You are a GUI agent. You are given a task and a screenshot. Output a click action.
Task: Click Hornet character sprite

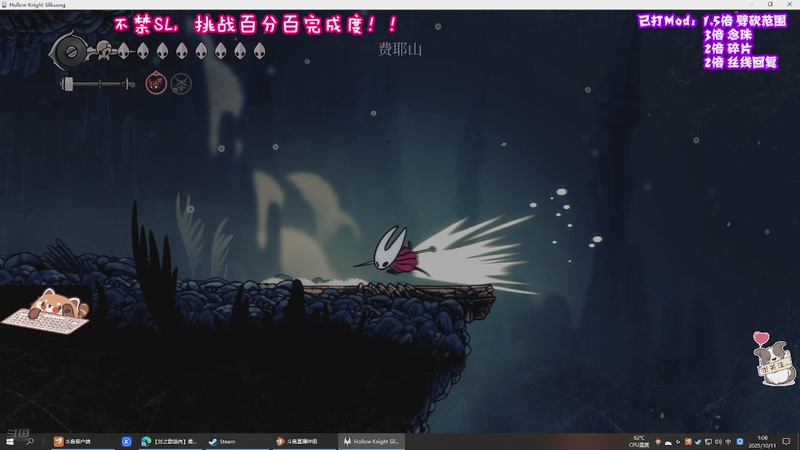tap(398, 253)
